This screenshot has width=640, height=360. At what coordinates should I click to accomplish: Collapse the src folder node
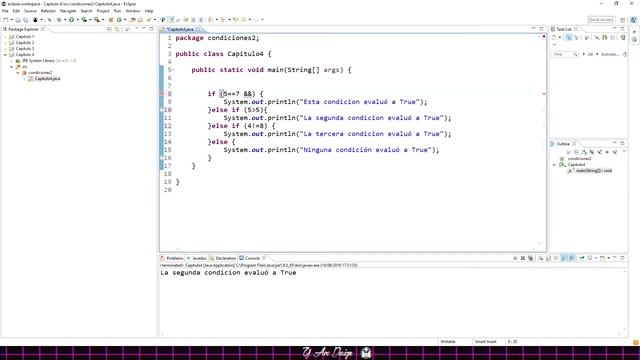click(11, 67)
